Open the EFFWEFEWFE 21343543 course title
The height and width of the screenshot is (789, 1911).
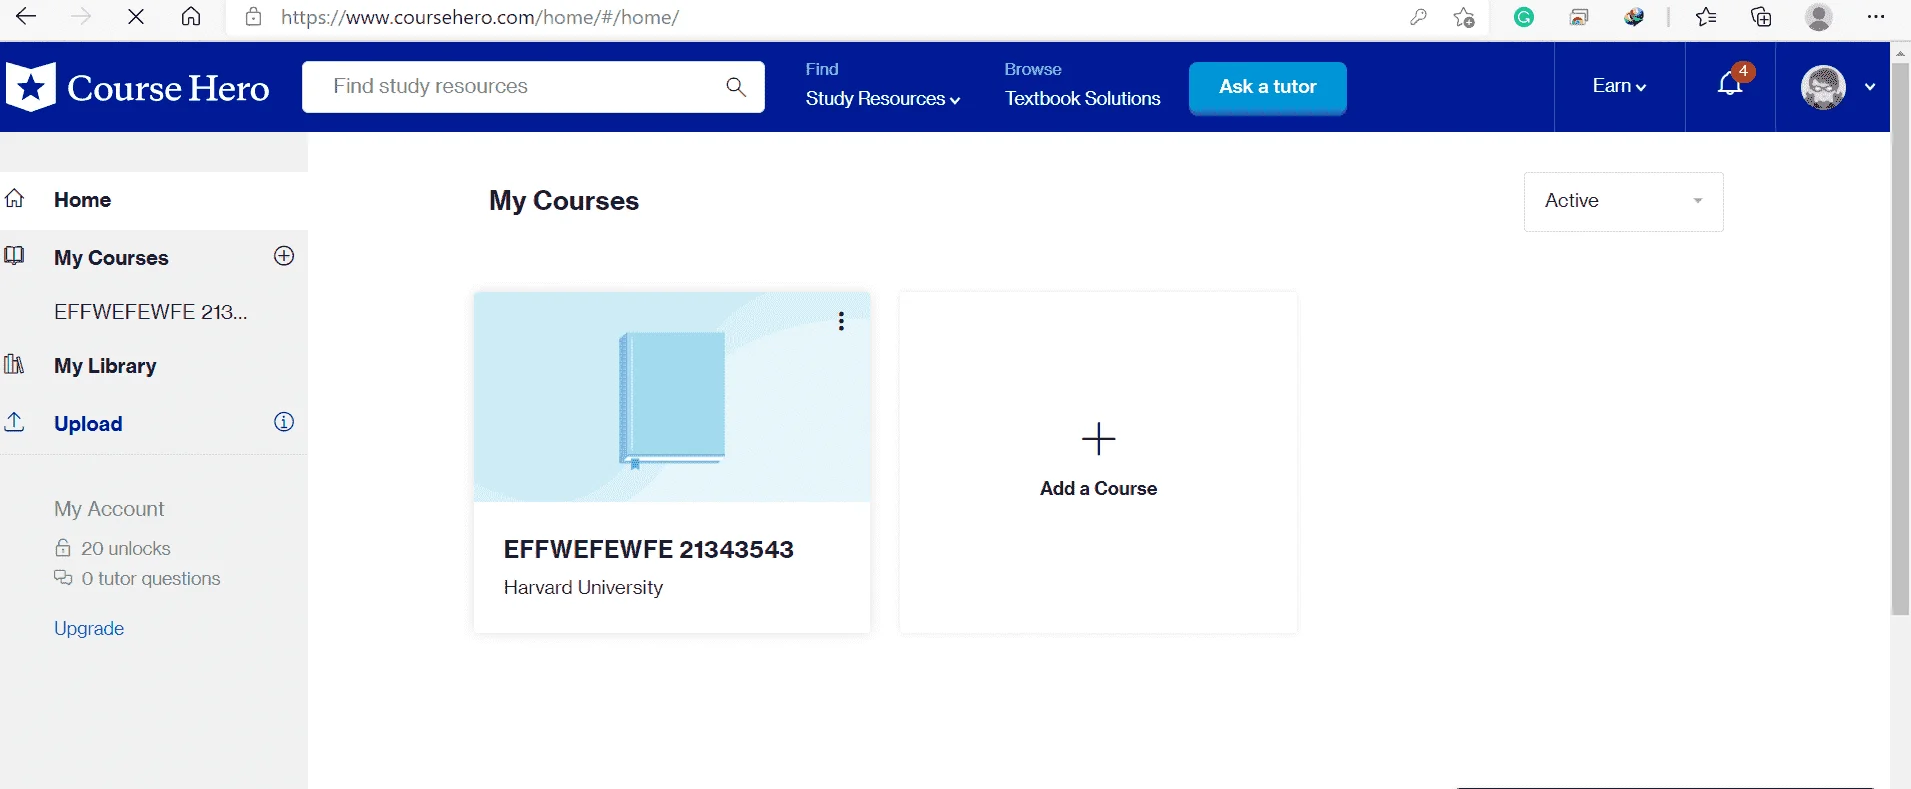pos(649,549)
